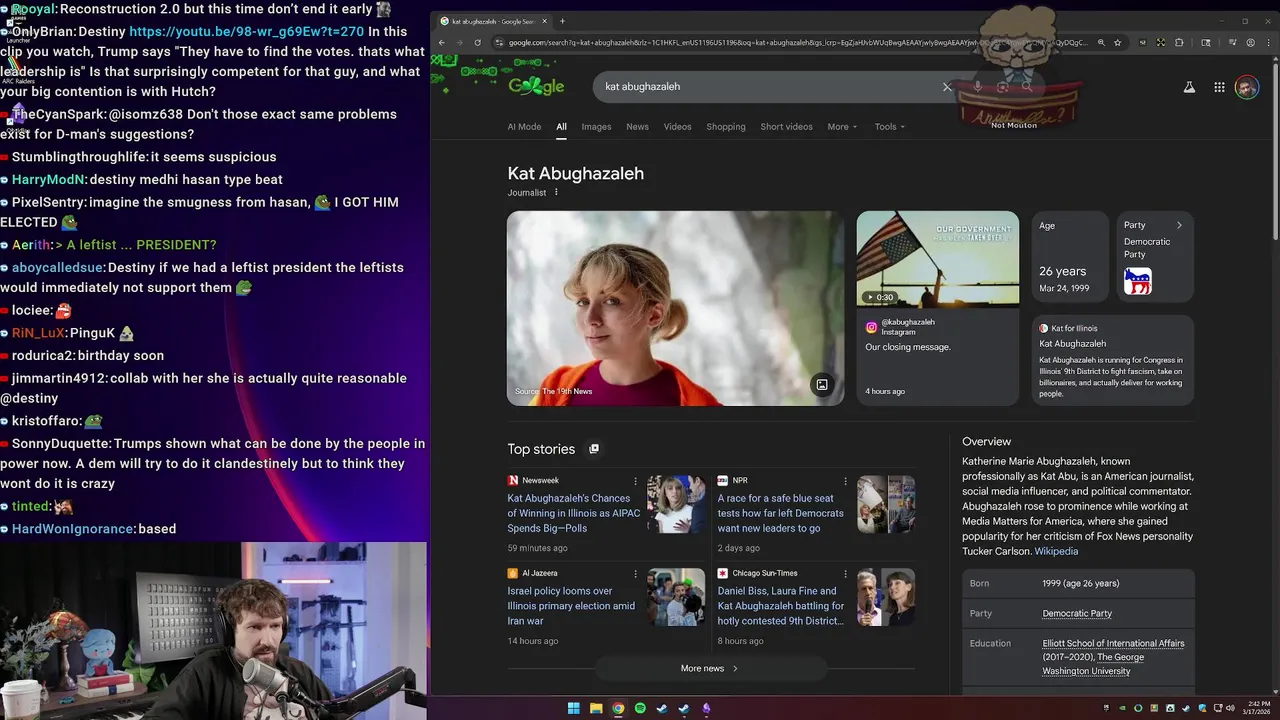Reload the Google search page
The height and width of the screenshot is (720, 1280).
[477, 43]
